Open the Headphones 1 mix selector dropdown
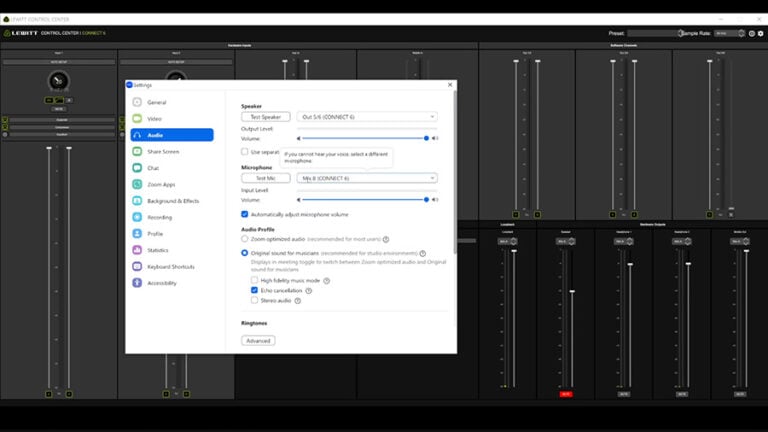Viewport: 768px width, 432px height. [x=624, y=241]
